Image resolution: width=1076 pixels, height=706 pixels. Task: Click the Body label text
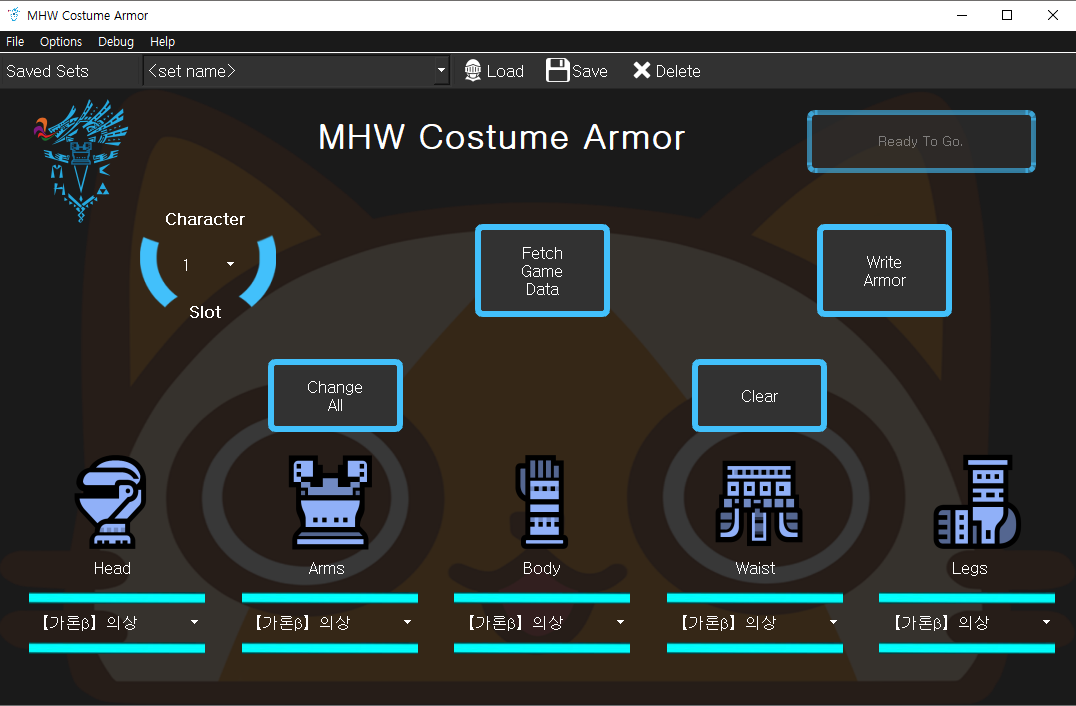541,568
